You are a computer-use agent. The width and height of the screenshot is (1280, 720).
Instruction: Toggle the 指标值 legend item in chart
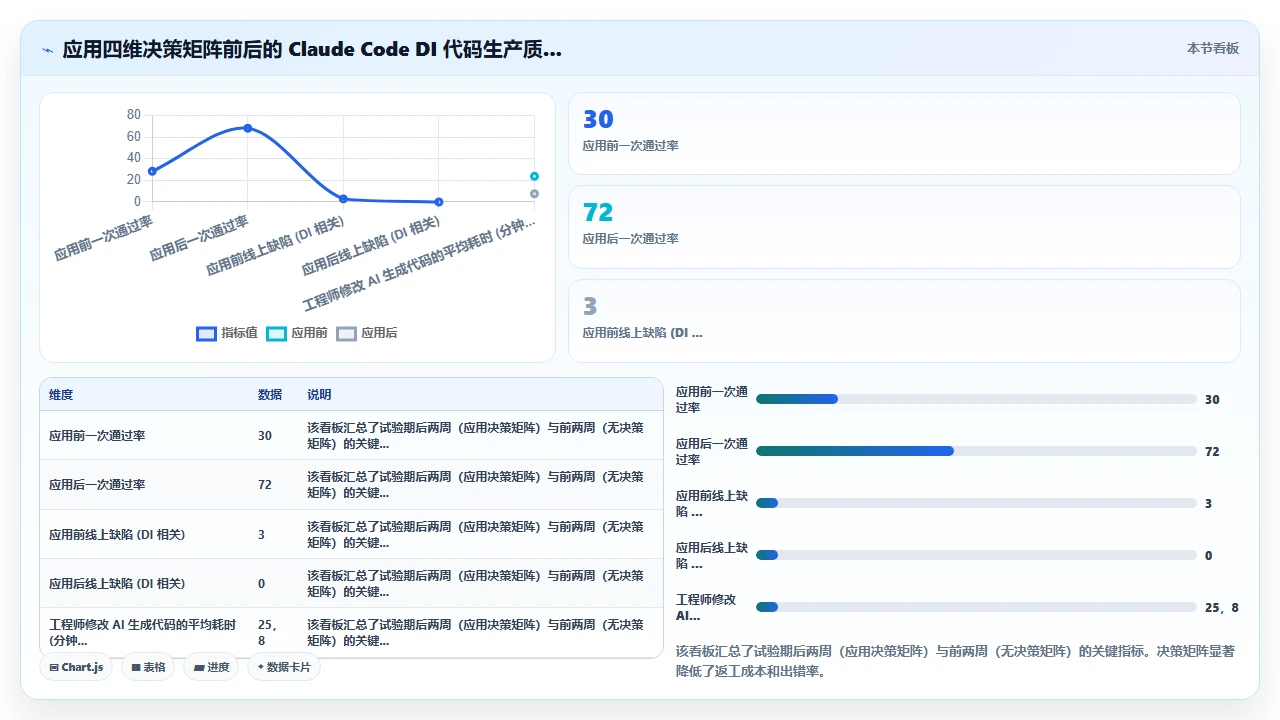(227, 333)
